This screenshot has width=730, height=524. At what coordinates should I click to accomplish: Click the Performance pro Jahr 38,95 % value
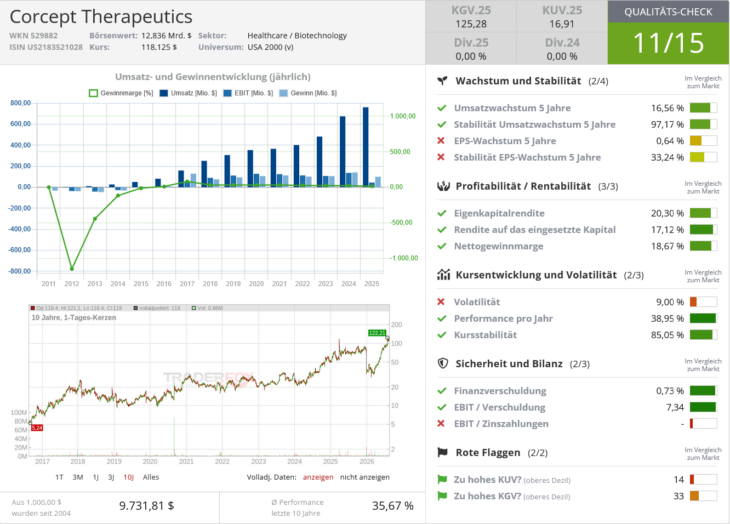point(667,318)
